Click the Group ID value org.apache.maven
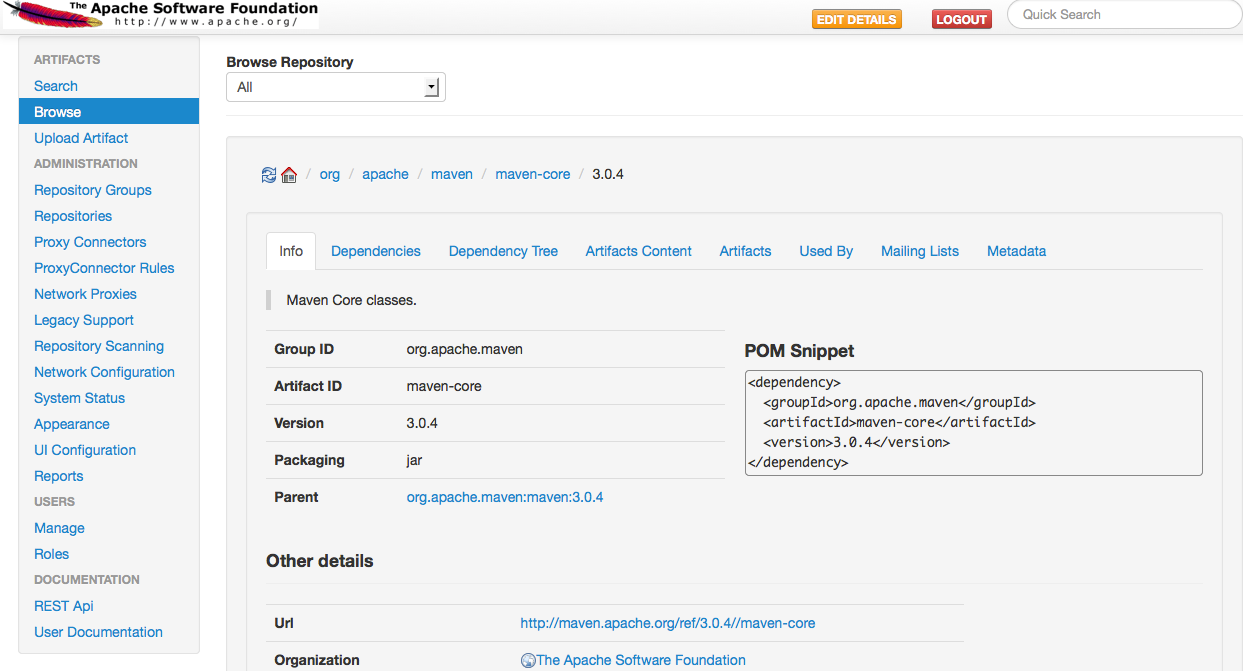This screenshot has height=671, width=1243. tap(465, 349)
